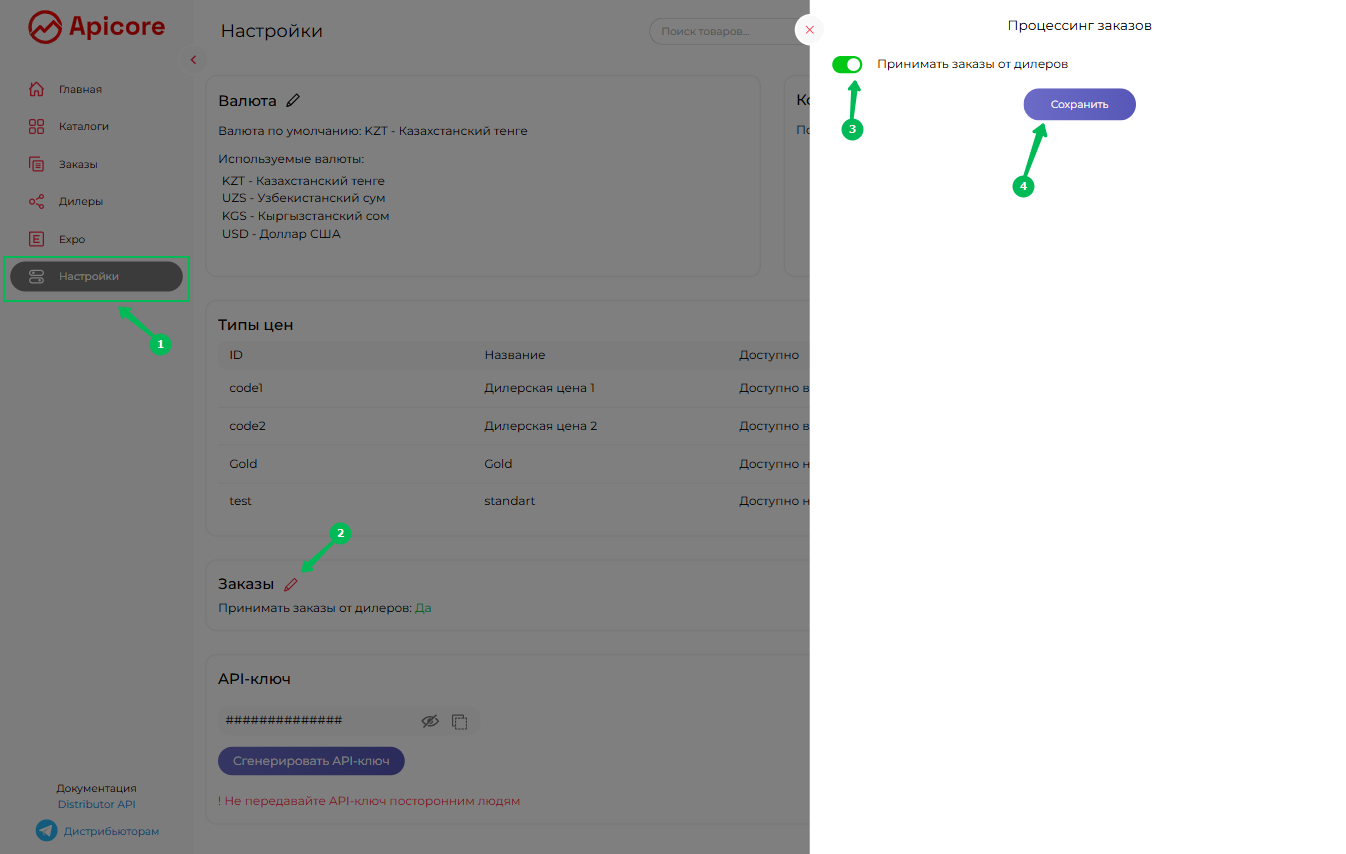Click the Поиск товаров search field
Image resolution: width=1346 pixels, height=854 pixels.
click(720, 32)
